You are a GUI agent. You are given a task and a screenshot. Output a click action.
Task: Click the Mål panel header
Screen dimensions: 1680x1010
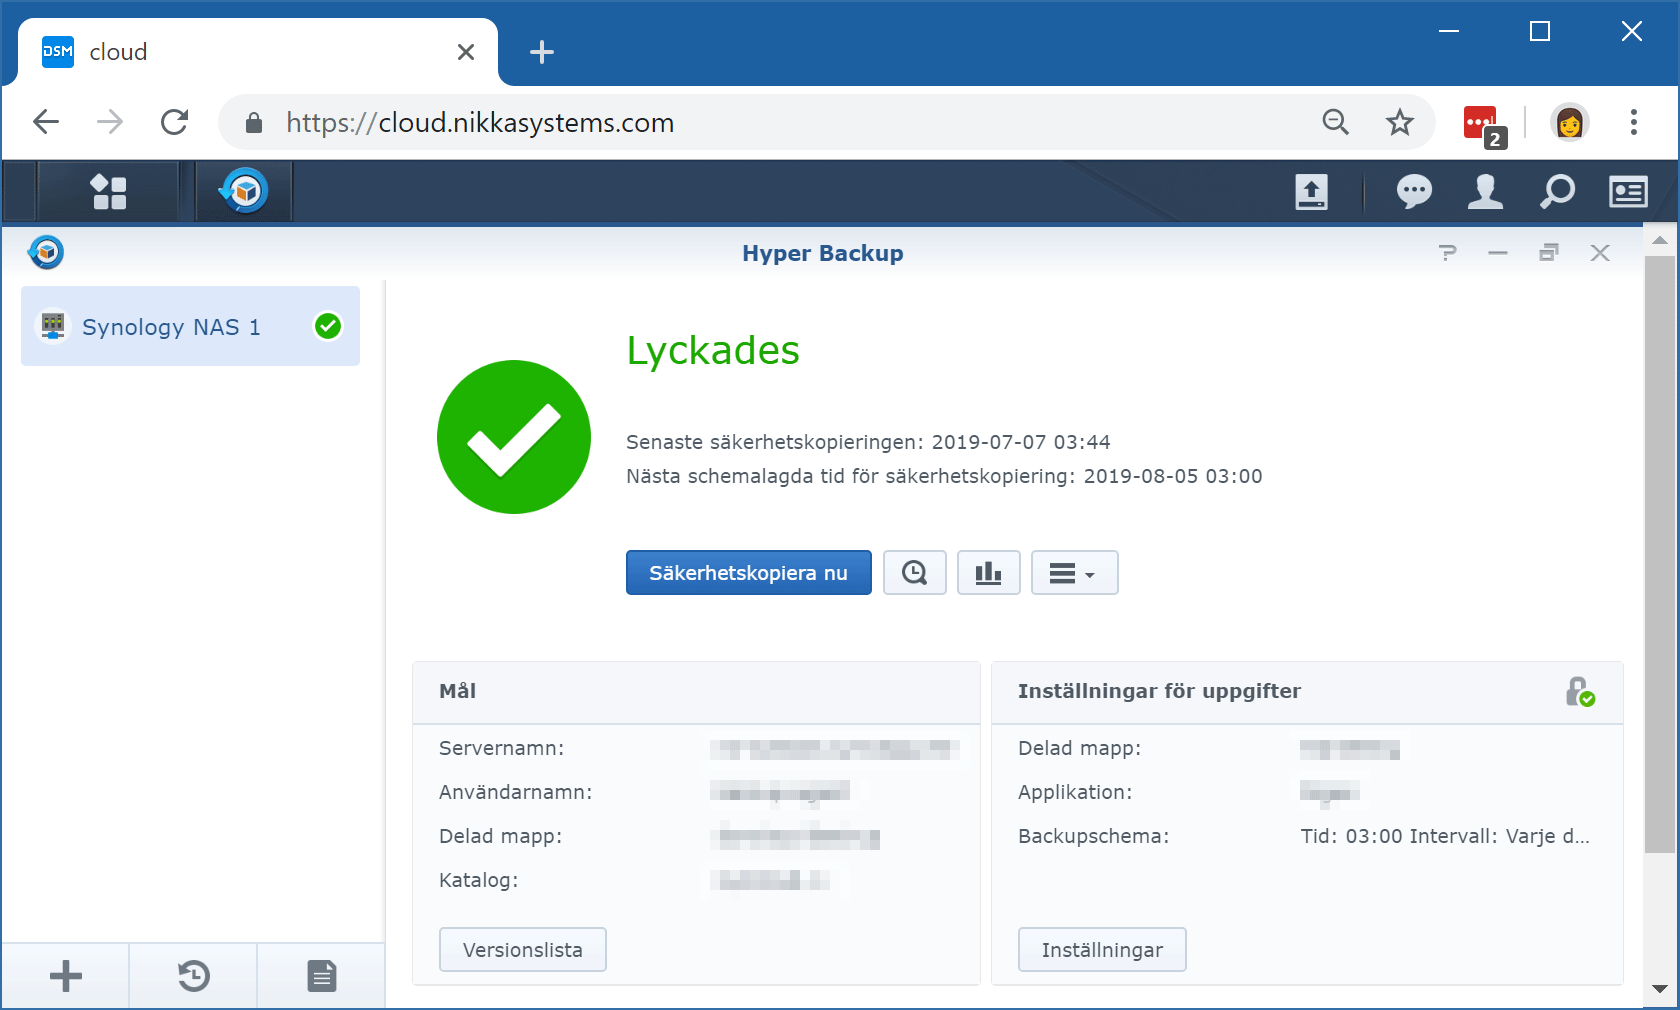(x=696, y=692)
